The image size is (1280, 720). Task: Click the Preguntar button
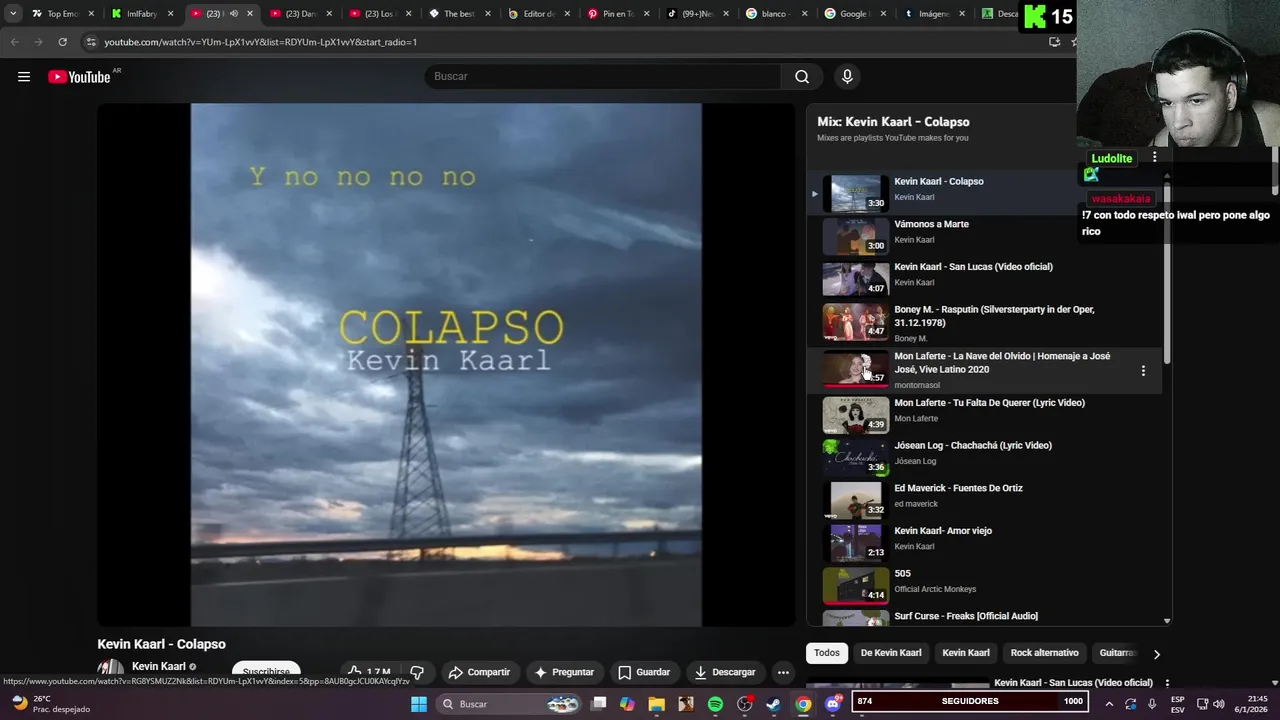point(564,672)
